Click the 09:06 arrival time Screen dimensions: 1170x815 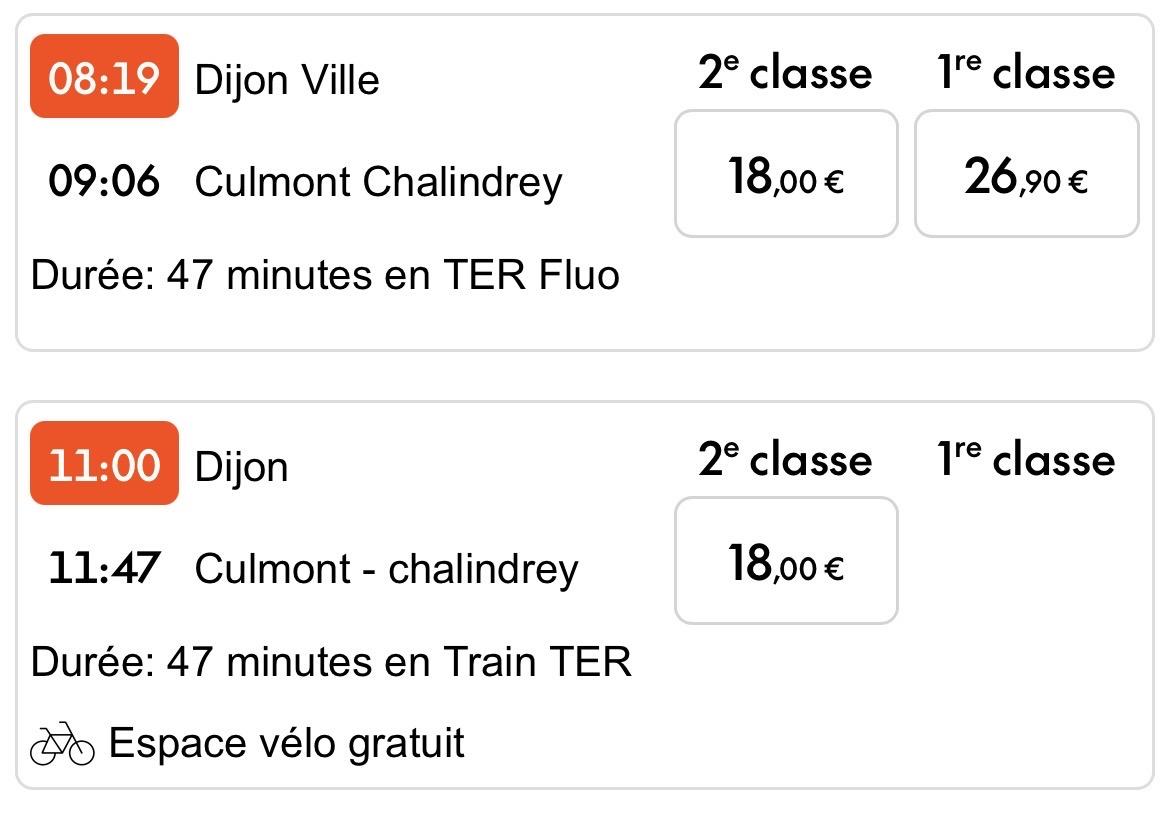point(104,182)
